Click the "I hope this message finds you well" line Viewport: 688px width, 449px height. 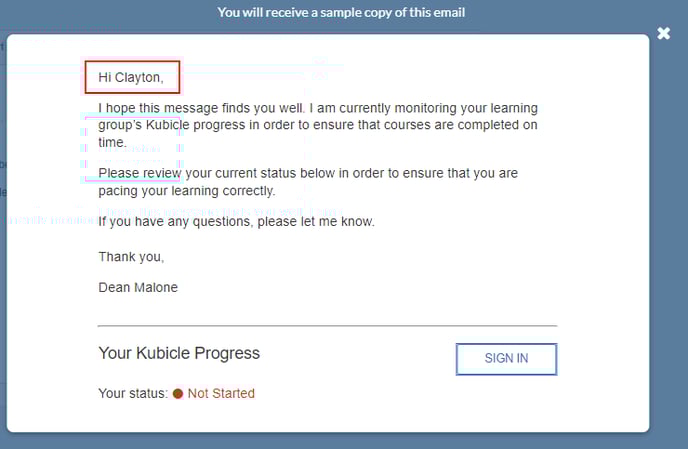tap(318, 108)
